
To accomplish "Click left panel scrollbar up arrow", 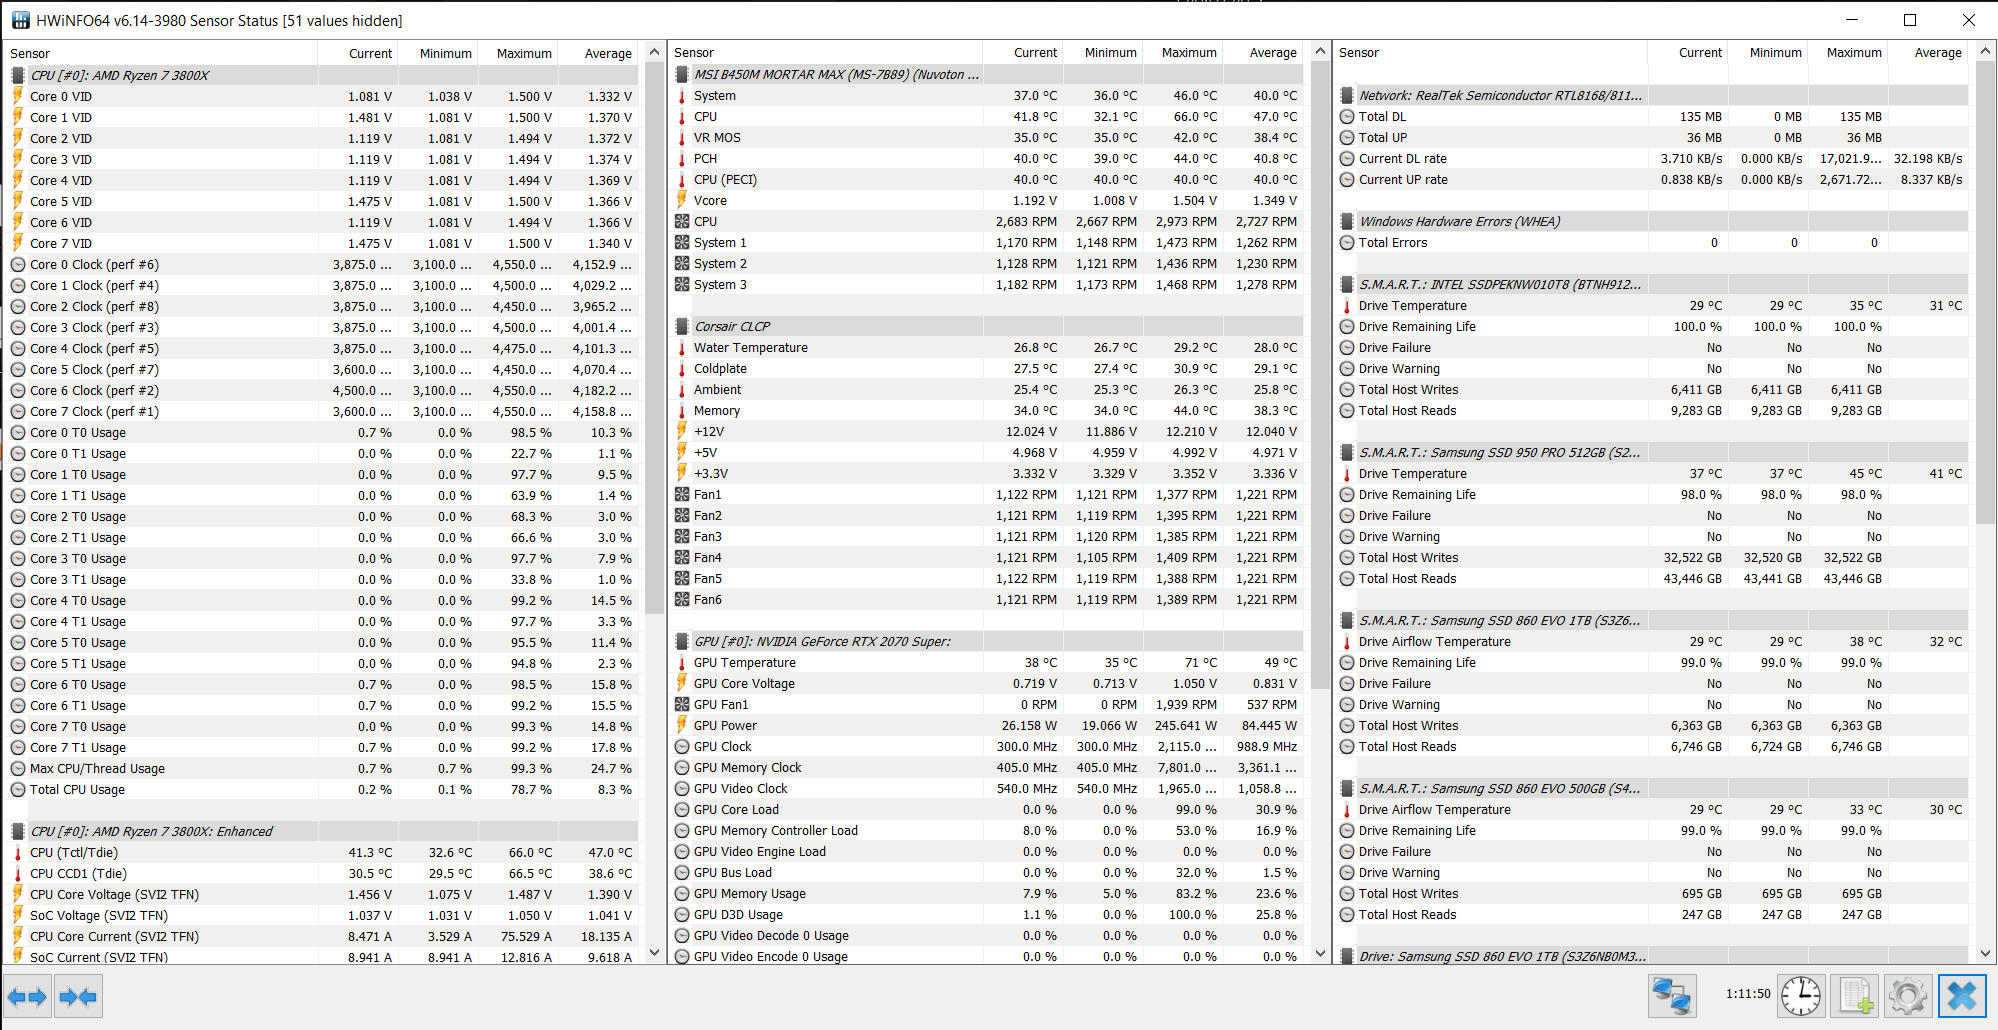I will click(x=655, y=52).
